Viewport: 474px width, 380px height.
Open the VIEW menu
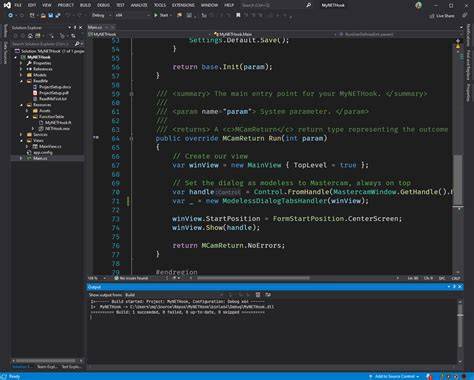(47, 5)
